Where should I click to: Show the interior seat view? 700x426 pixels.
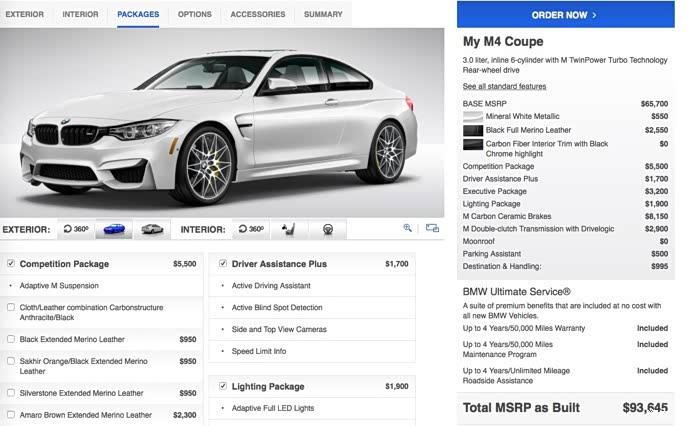(289, 229)
